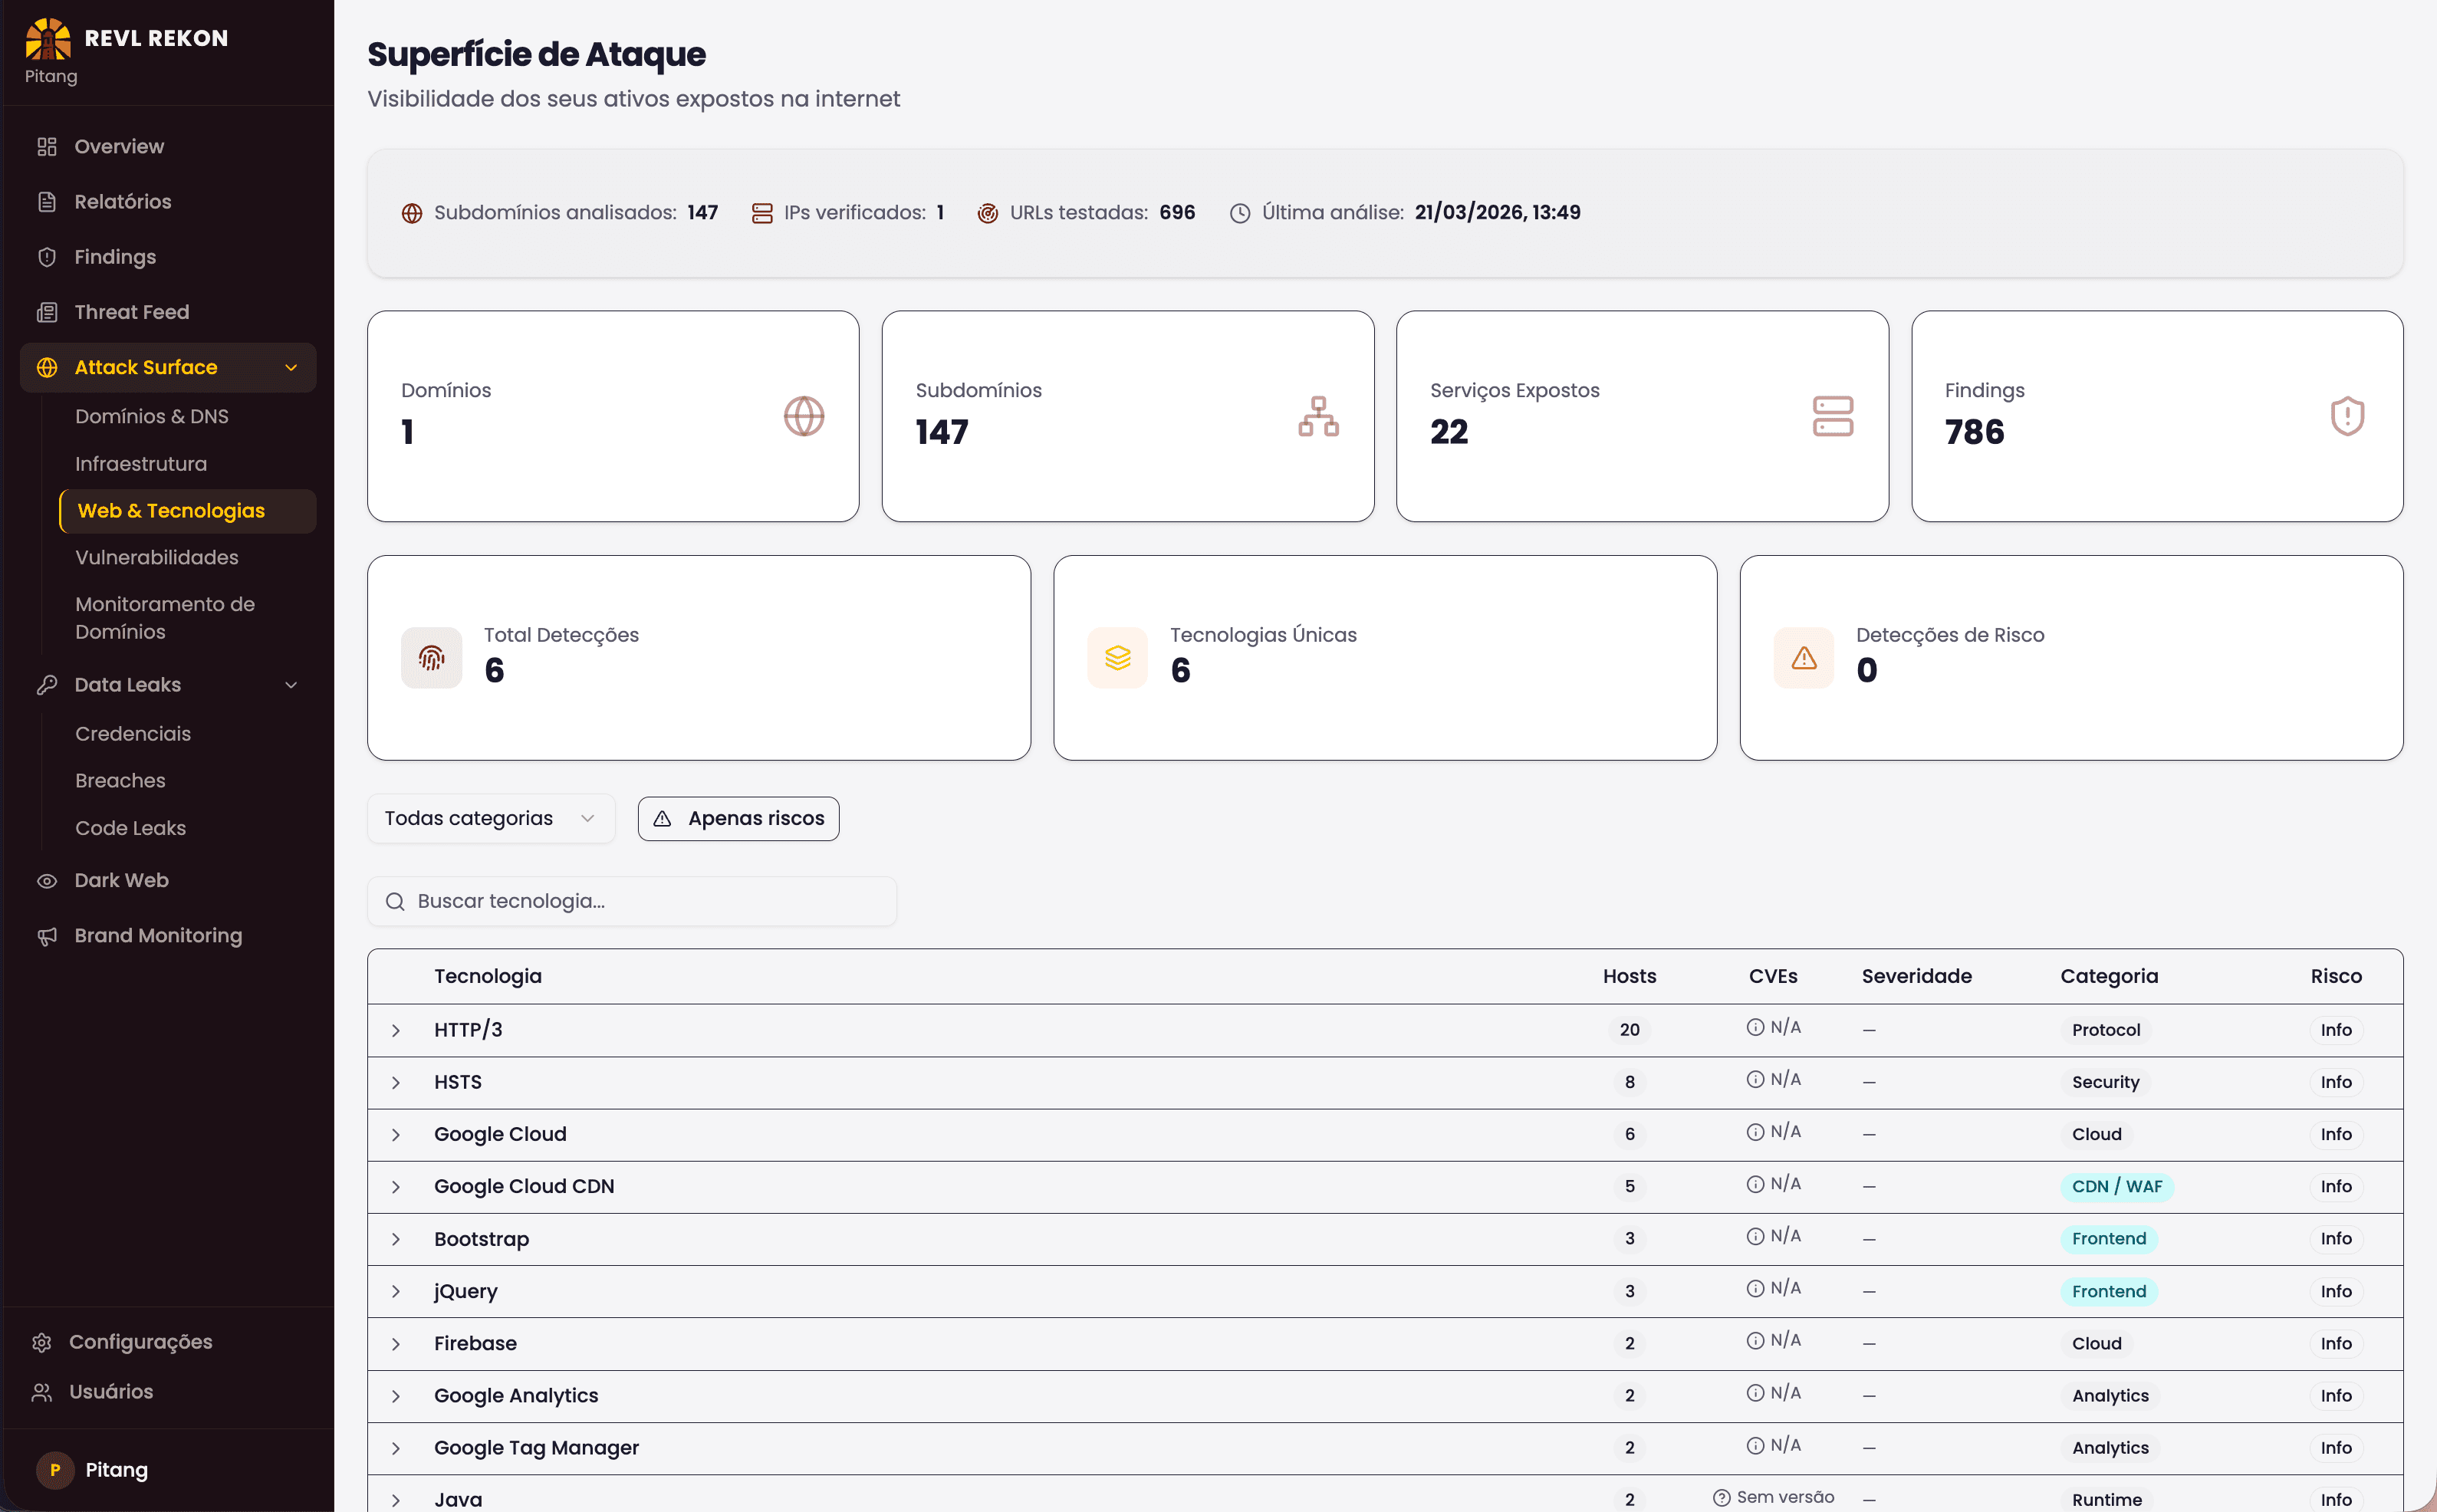Image resolution: width=2437 pixels, height=1512 pixels.
Task: Open the Threat Feed section
Action: 131,311
